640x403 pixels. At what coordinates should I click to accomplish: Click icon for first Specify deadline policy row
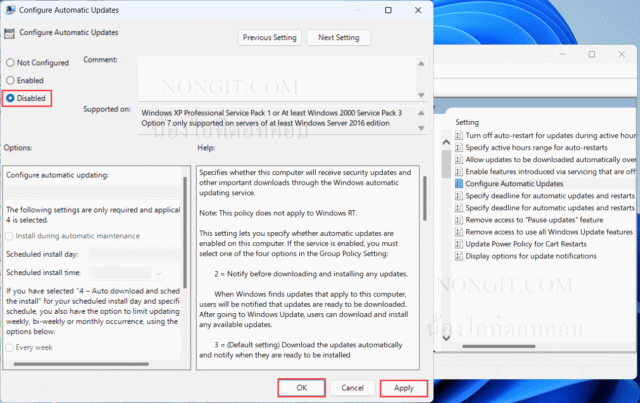point(459,196)
